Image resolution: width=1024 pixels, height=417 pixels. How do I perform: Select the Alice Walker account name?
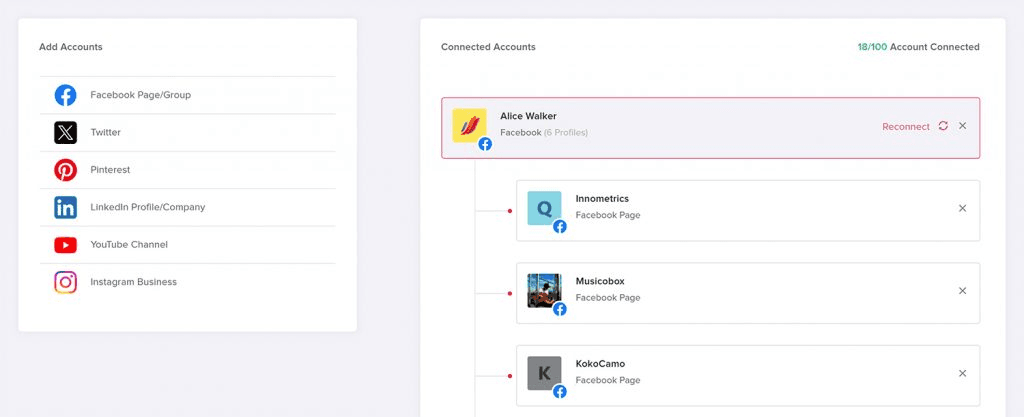point(528,116)
